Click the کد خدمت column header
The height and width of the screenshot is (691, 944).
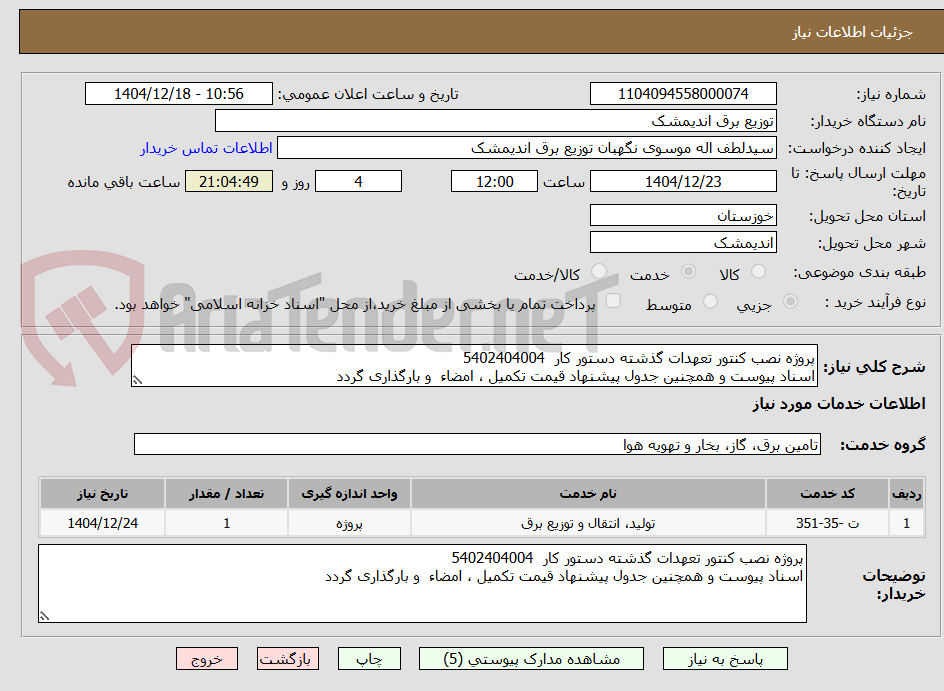827,494
